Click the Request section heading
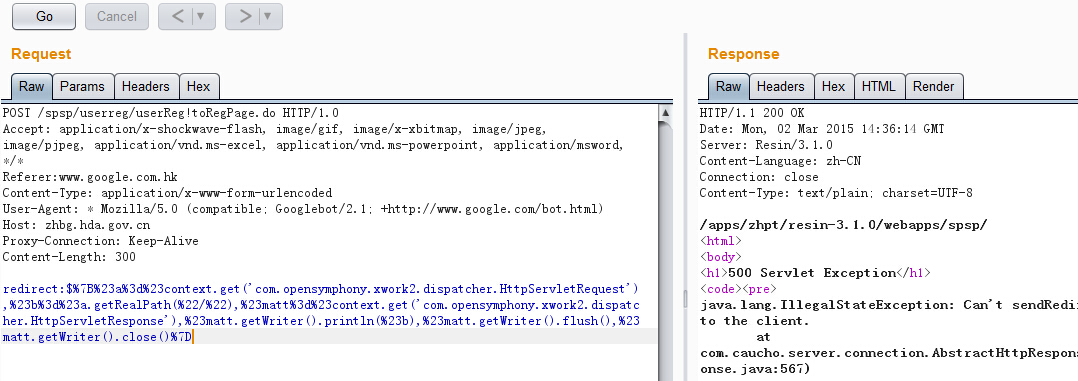Image resolution: width=1078 pixels, height=381 pixels. (41, 54)
